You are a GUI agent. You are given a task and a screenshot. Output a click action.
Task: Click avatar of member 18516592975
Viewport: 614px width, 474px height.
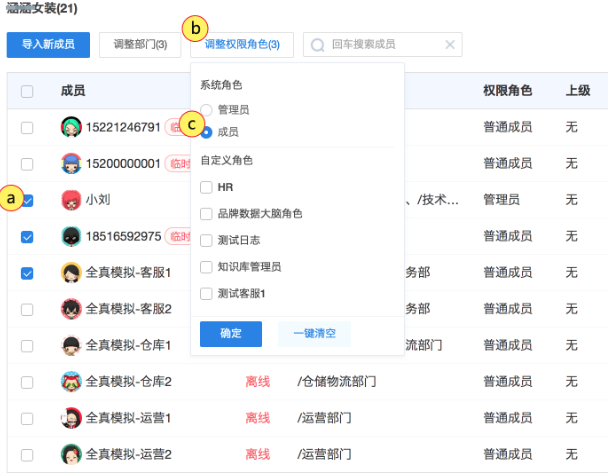pos(71,236)
